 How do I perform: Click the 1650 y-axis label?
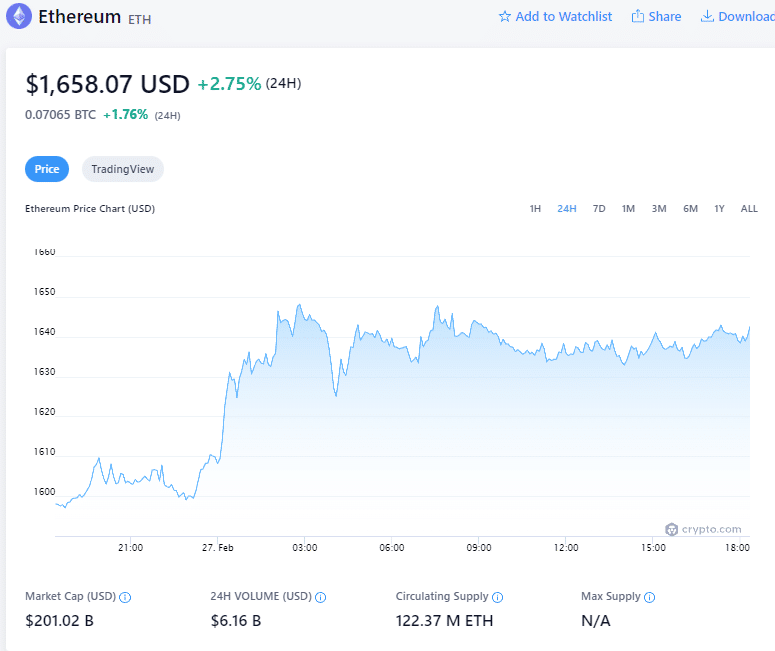click(44, 292)
